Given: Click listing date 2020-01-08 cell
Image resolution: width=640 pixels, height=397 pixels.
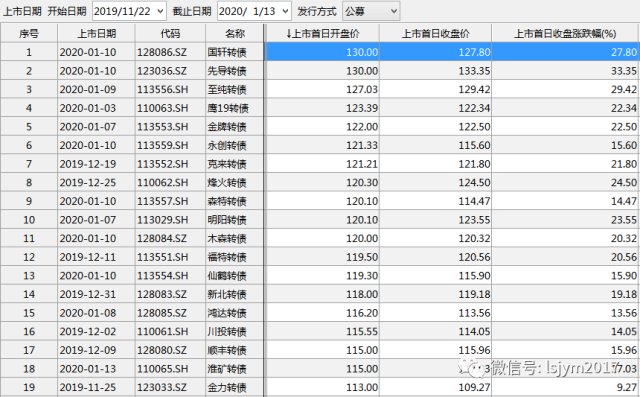Looking at the screenshot, I should pos(96,313).
